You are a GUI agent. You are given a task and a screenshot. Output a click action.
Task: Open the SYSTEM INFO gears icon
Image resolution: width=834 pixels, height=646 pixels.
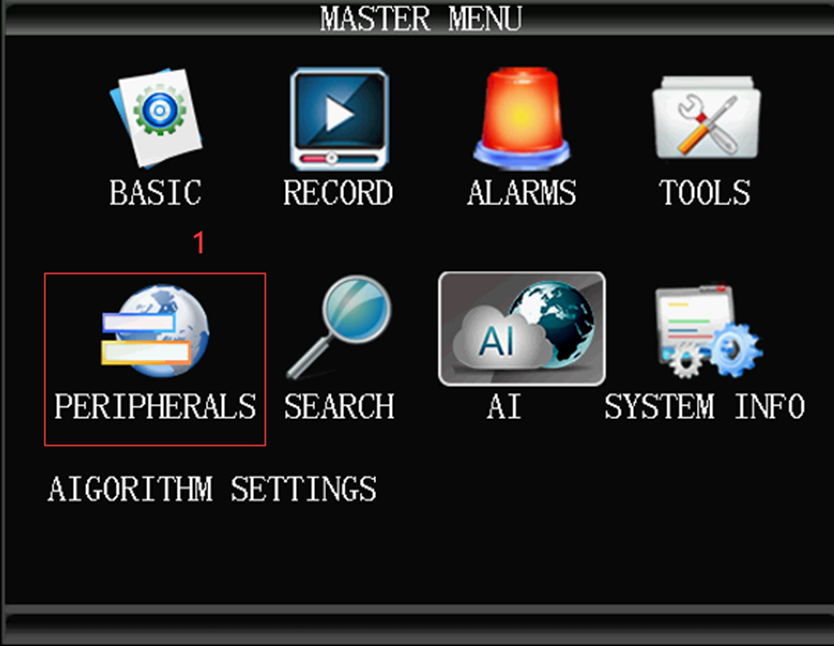[708, 331]
